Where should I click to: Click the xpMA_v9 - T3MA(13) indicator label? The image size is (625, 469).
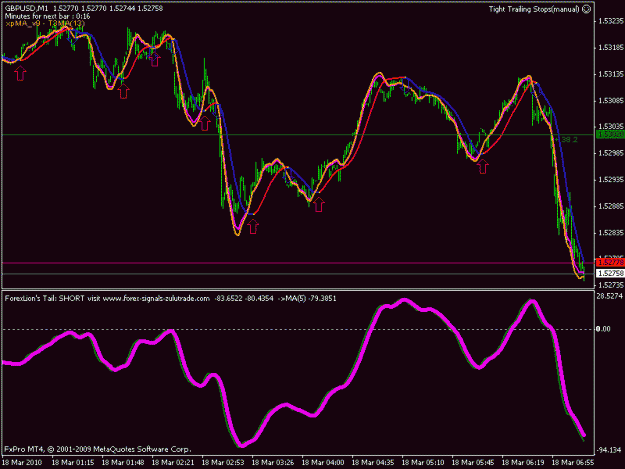(x=45, y=24)
